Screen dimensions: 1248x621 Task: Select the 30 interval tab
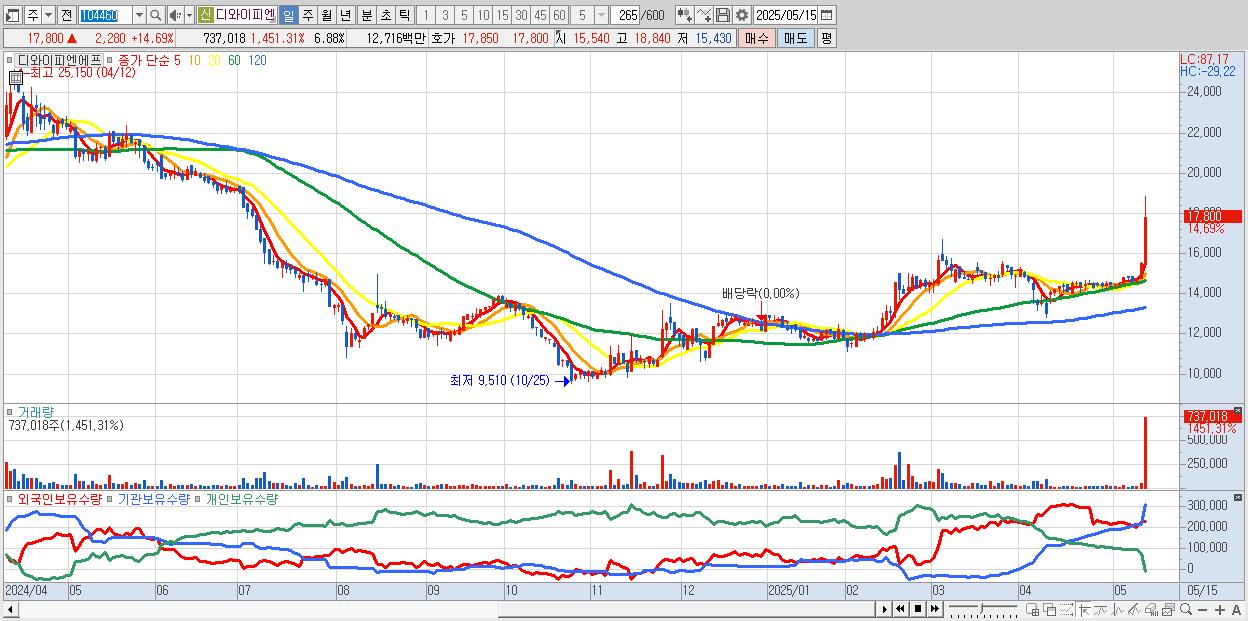[521, 15]
